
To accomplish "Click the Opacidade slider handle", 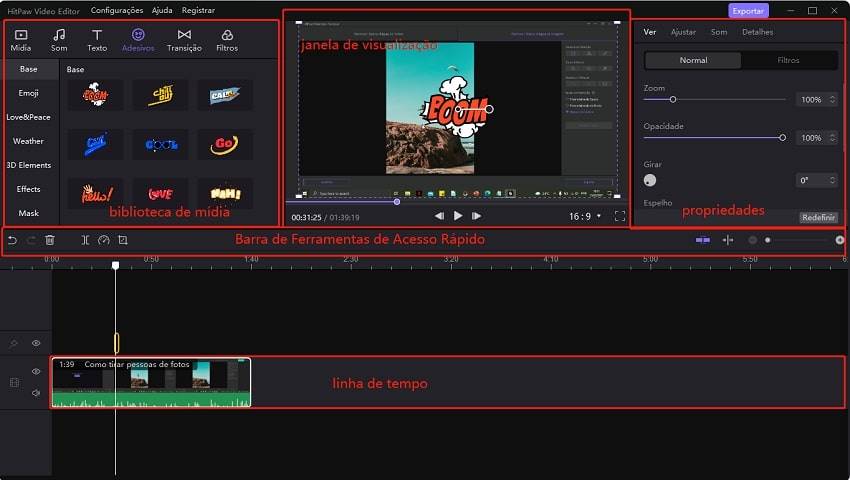I will 782,137.
